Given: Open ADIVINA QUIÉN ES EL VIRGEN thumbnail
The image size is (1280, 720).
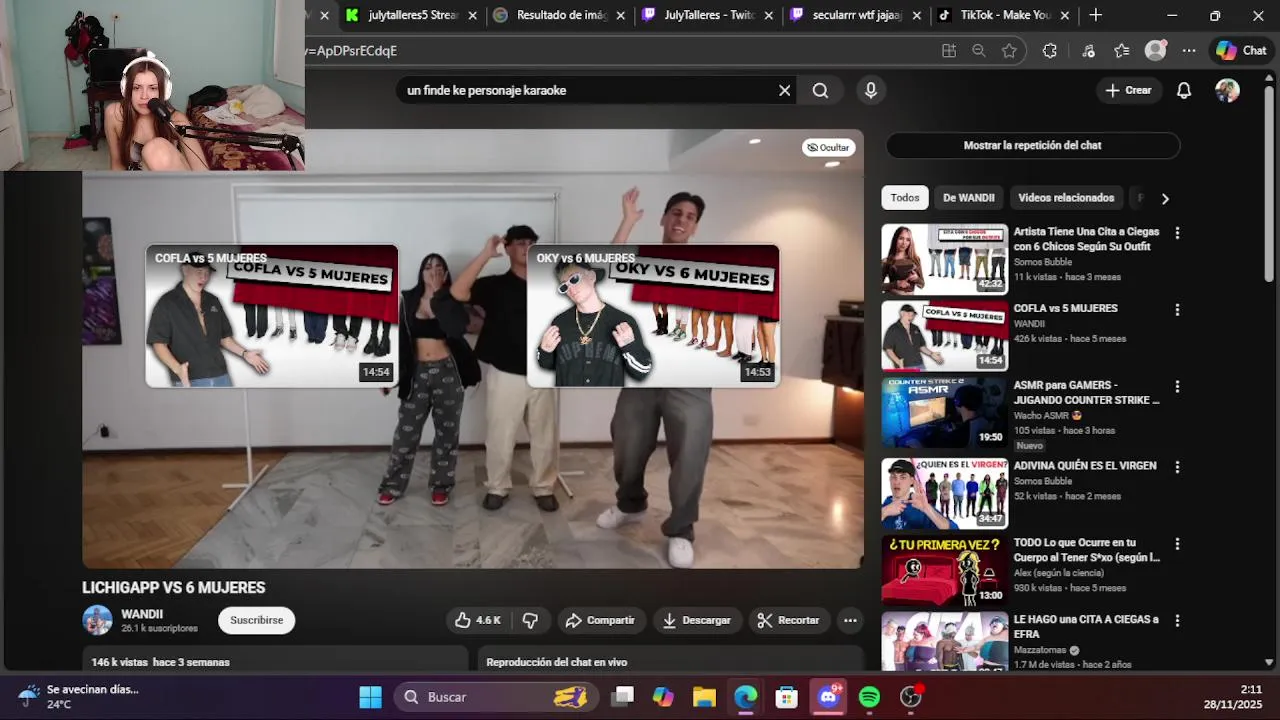Looking at the screenshot, I should [944, 493].
